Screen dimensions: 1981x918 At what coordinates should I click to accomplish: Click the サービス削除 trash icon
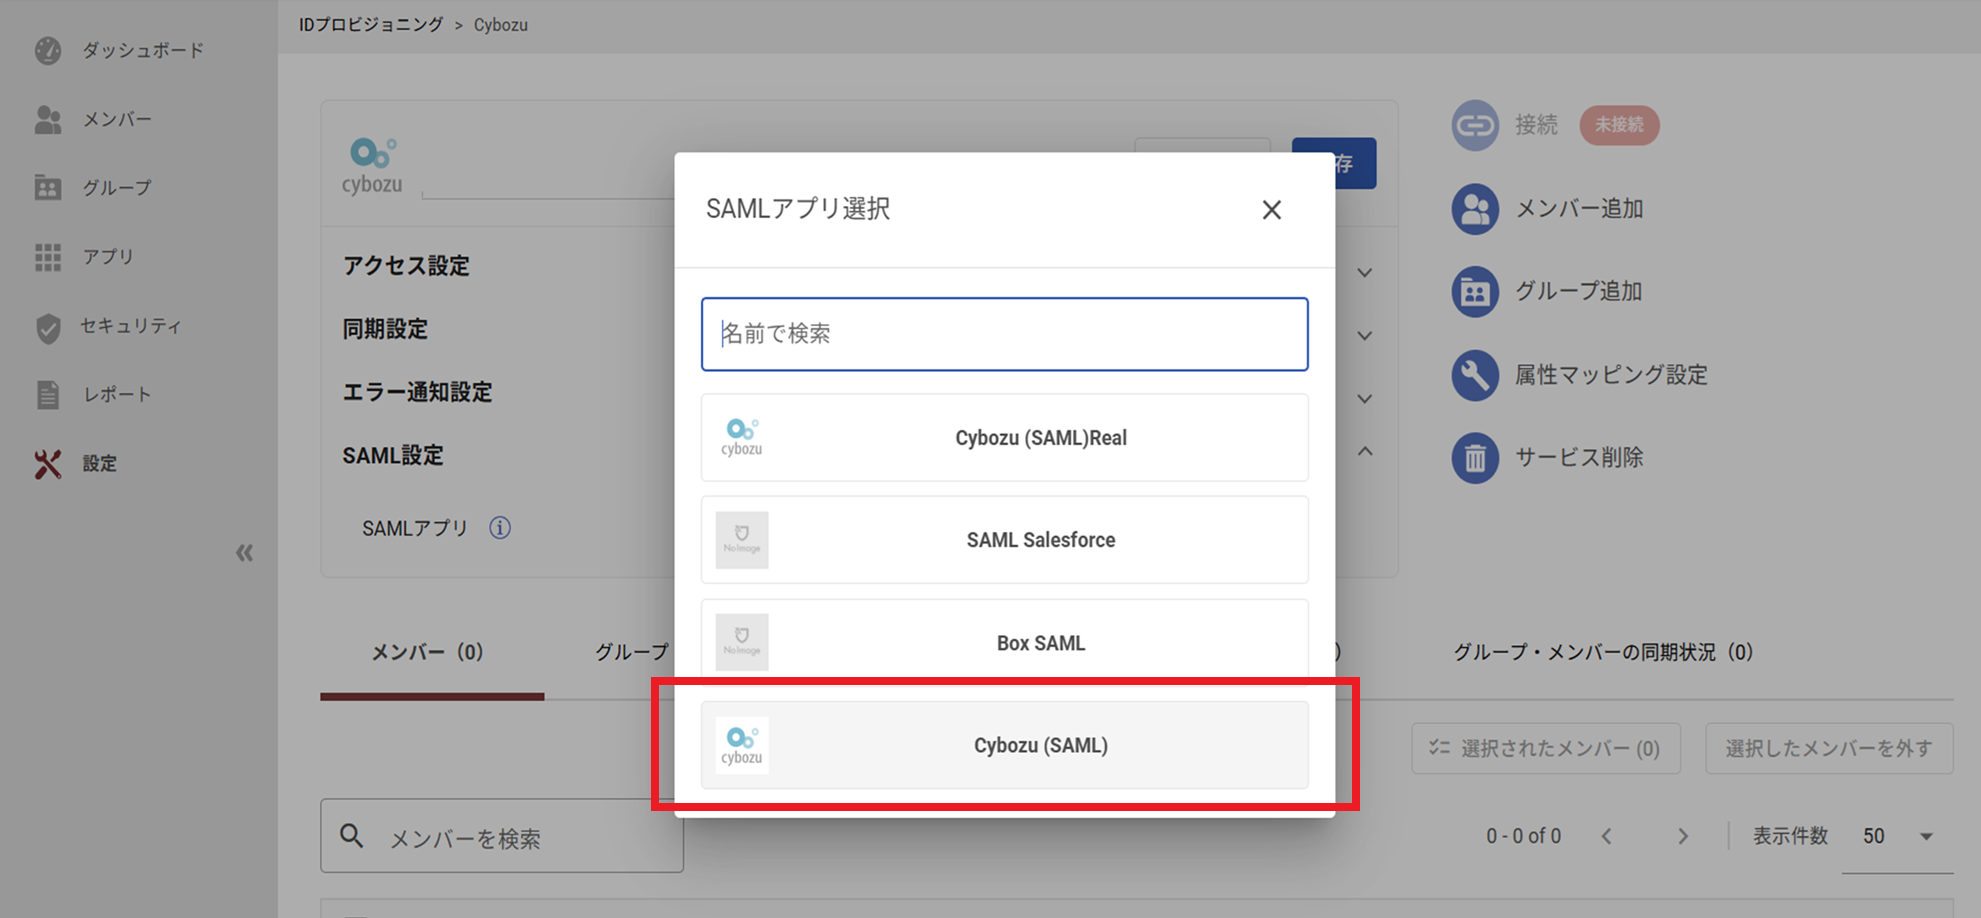pyautogui.click(x=1475, y=458)
